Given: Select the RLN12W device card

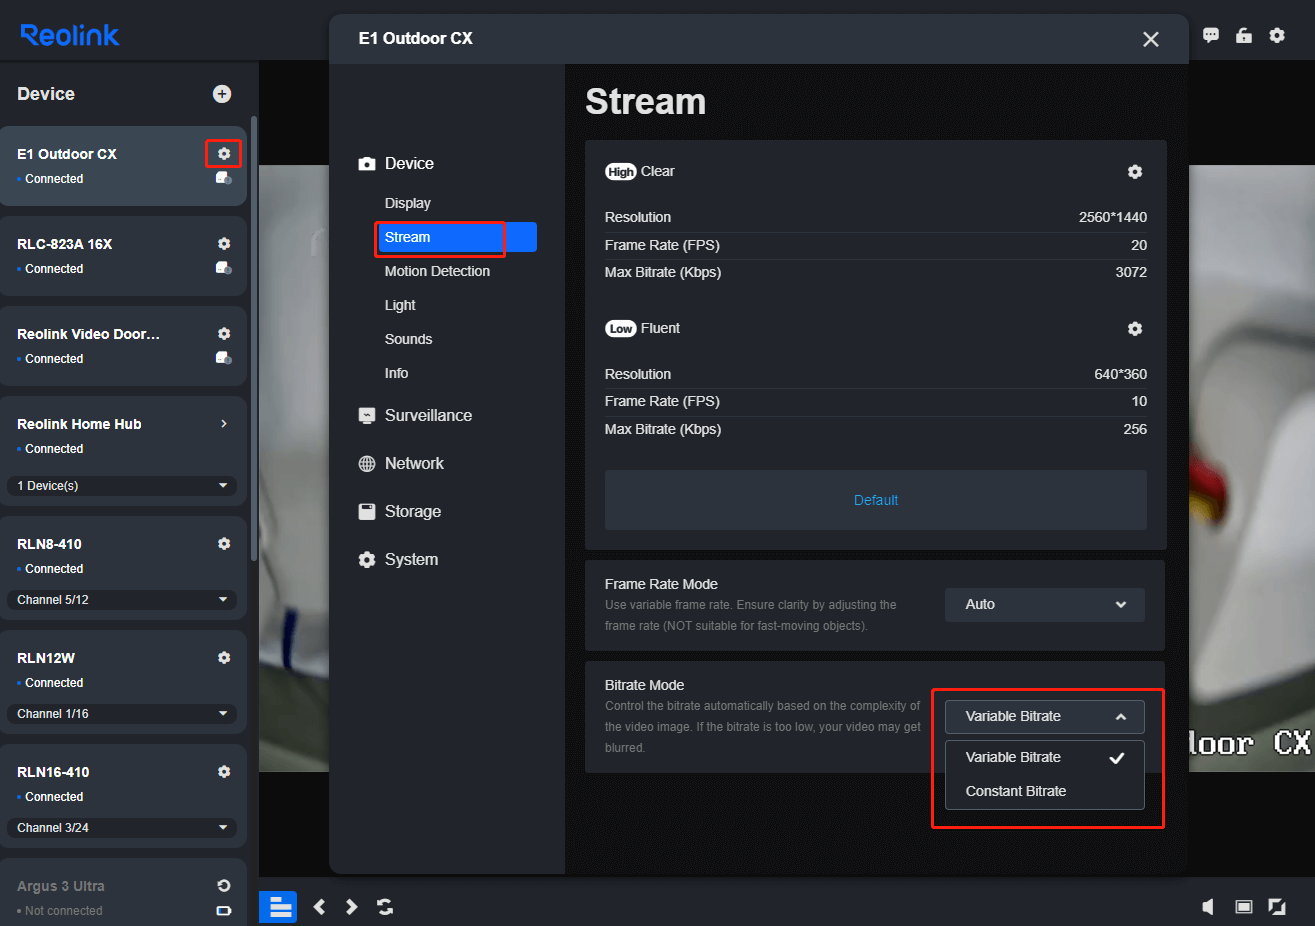Looking at the screenshot, I should coord(123,682).
